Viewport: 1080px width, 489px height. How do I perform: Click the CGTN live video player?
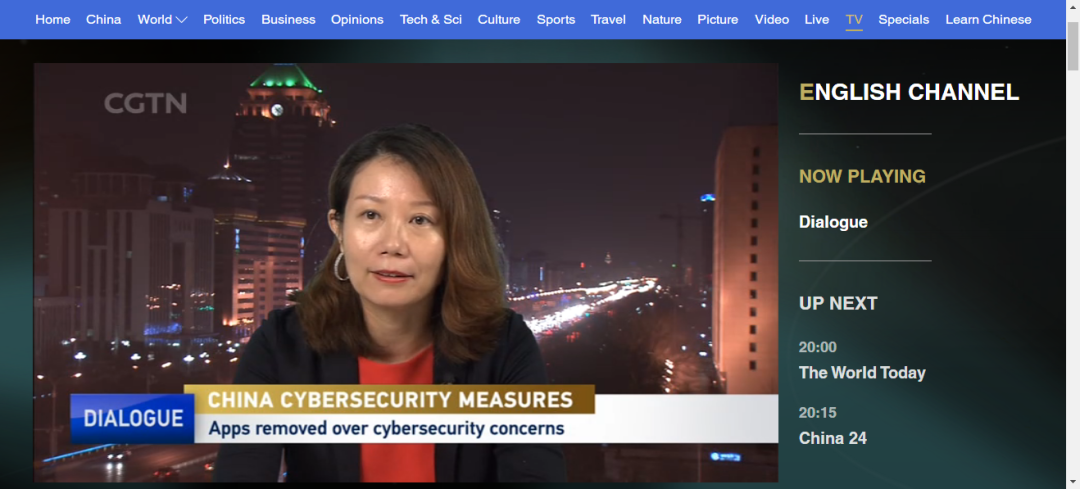[406, 273]
